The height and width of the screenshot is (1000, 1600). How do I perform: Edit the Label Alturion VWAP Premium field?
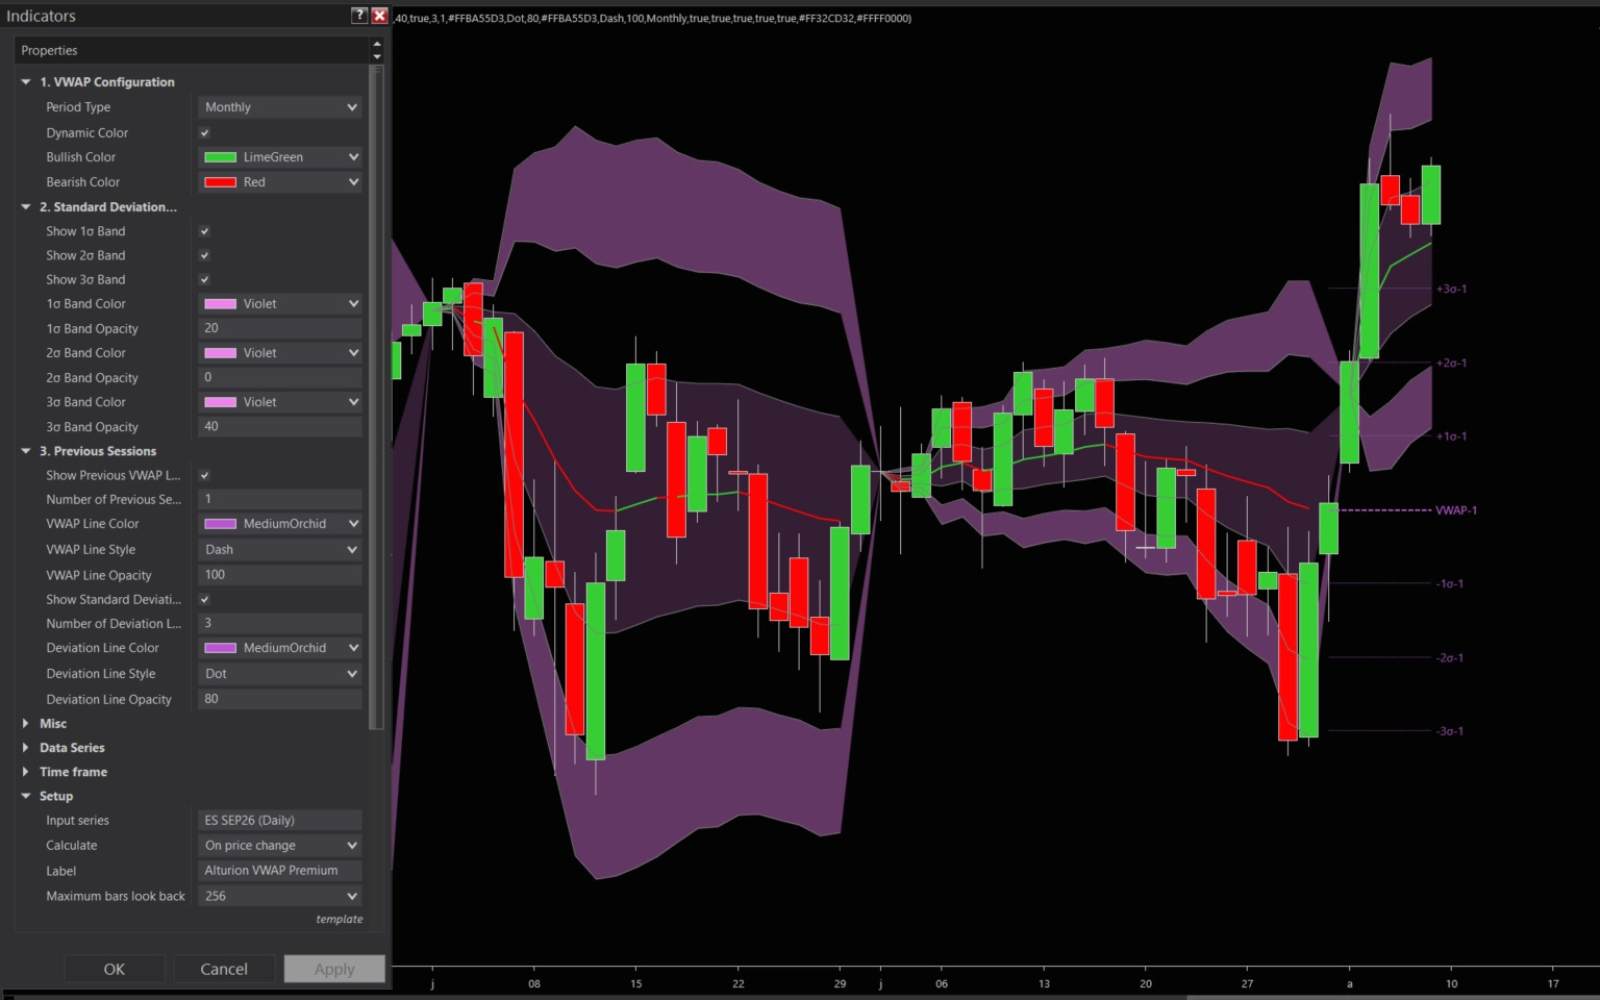pos(280,870)
